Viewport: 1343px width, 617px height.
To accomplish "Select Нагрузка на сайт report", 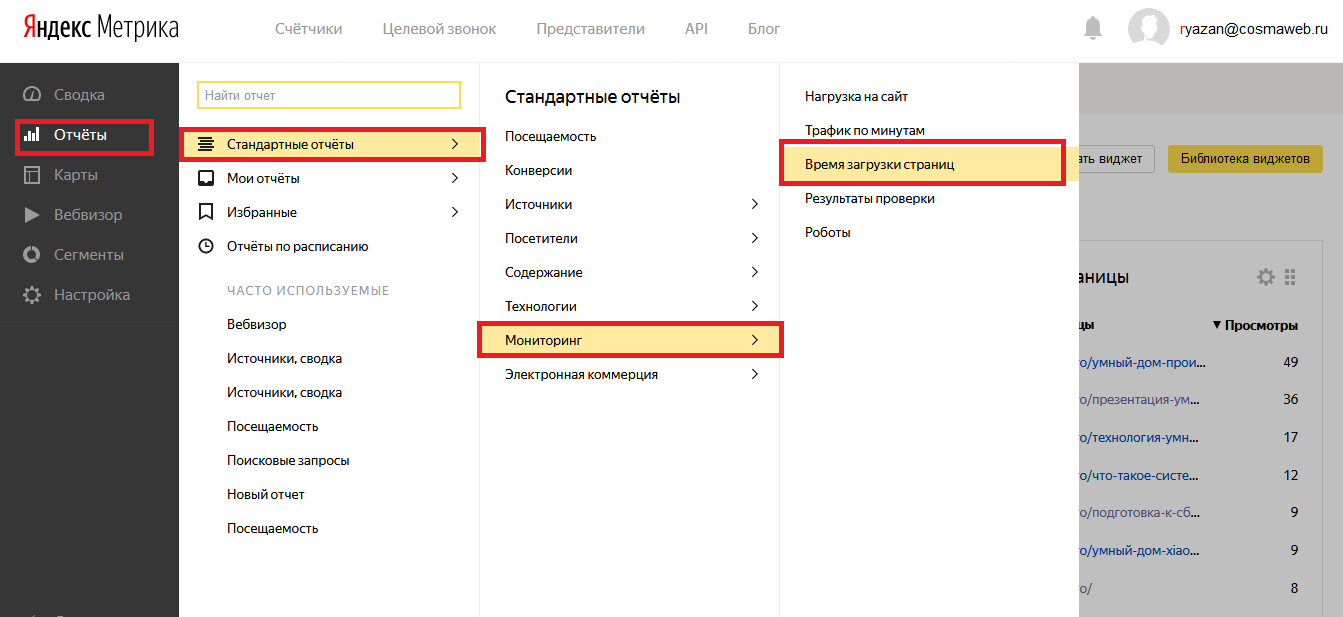I will pyautogui.click(x=856, y=96).
